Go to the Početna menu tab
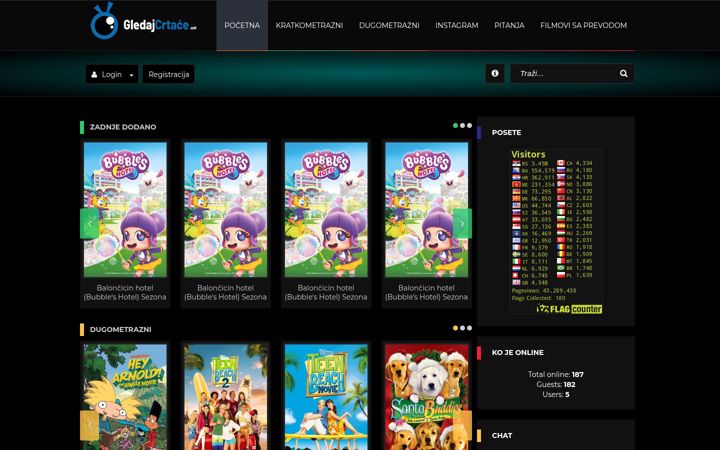 coord(242,25)
